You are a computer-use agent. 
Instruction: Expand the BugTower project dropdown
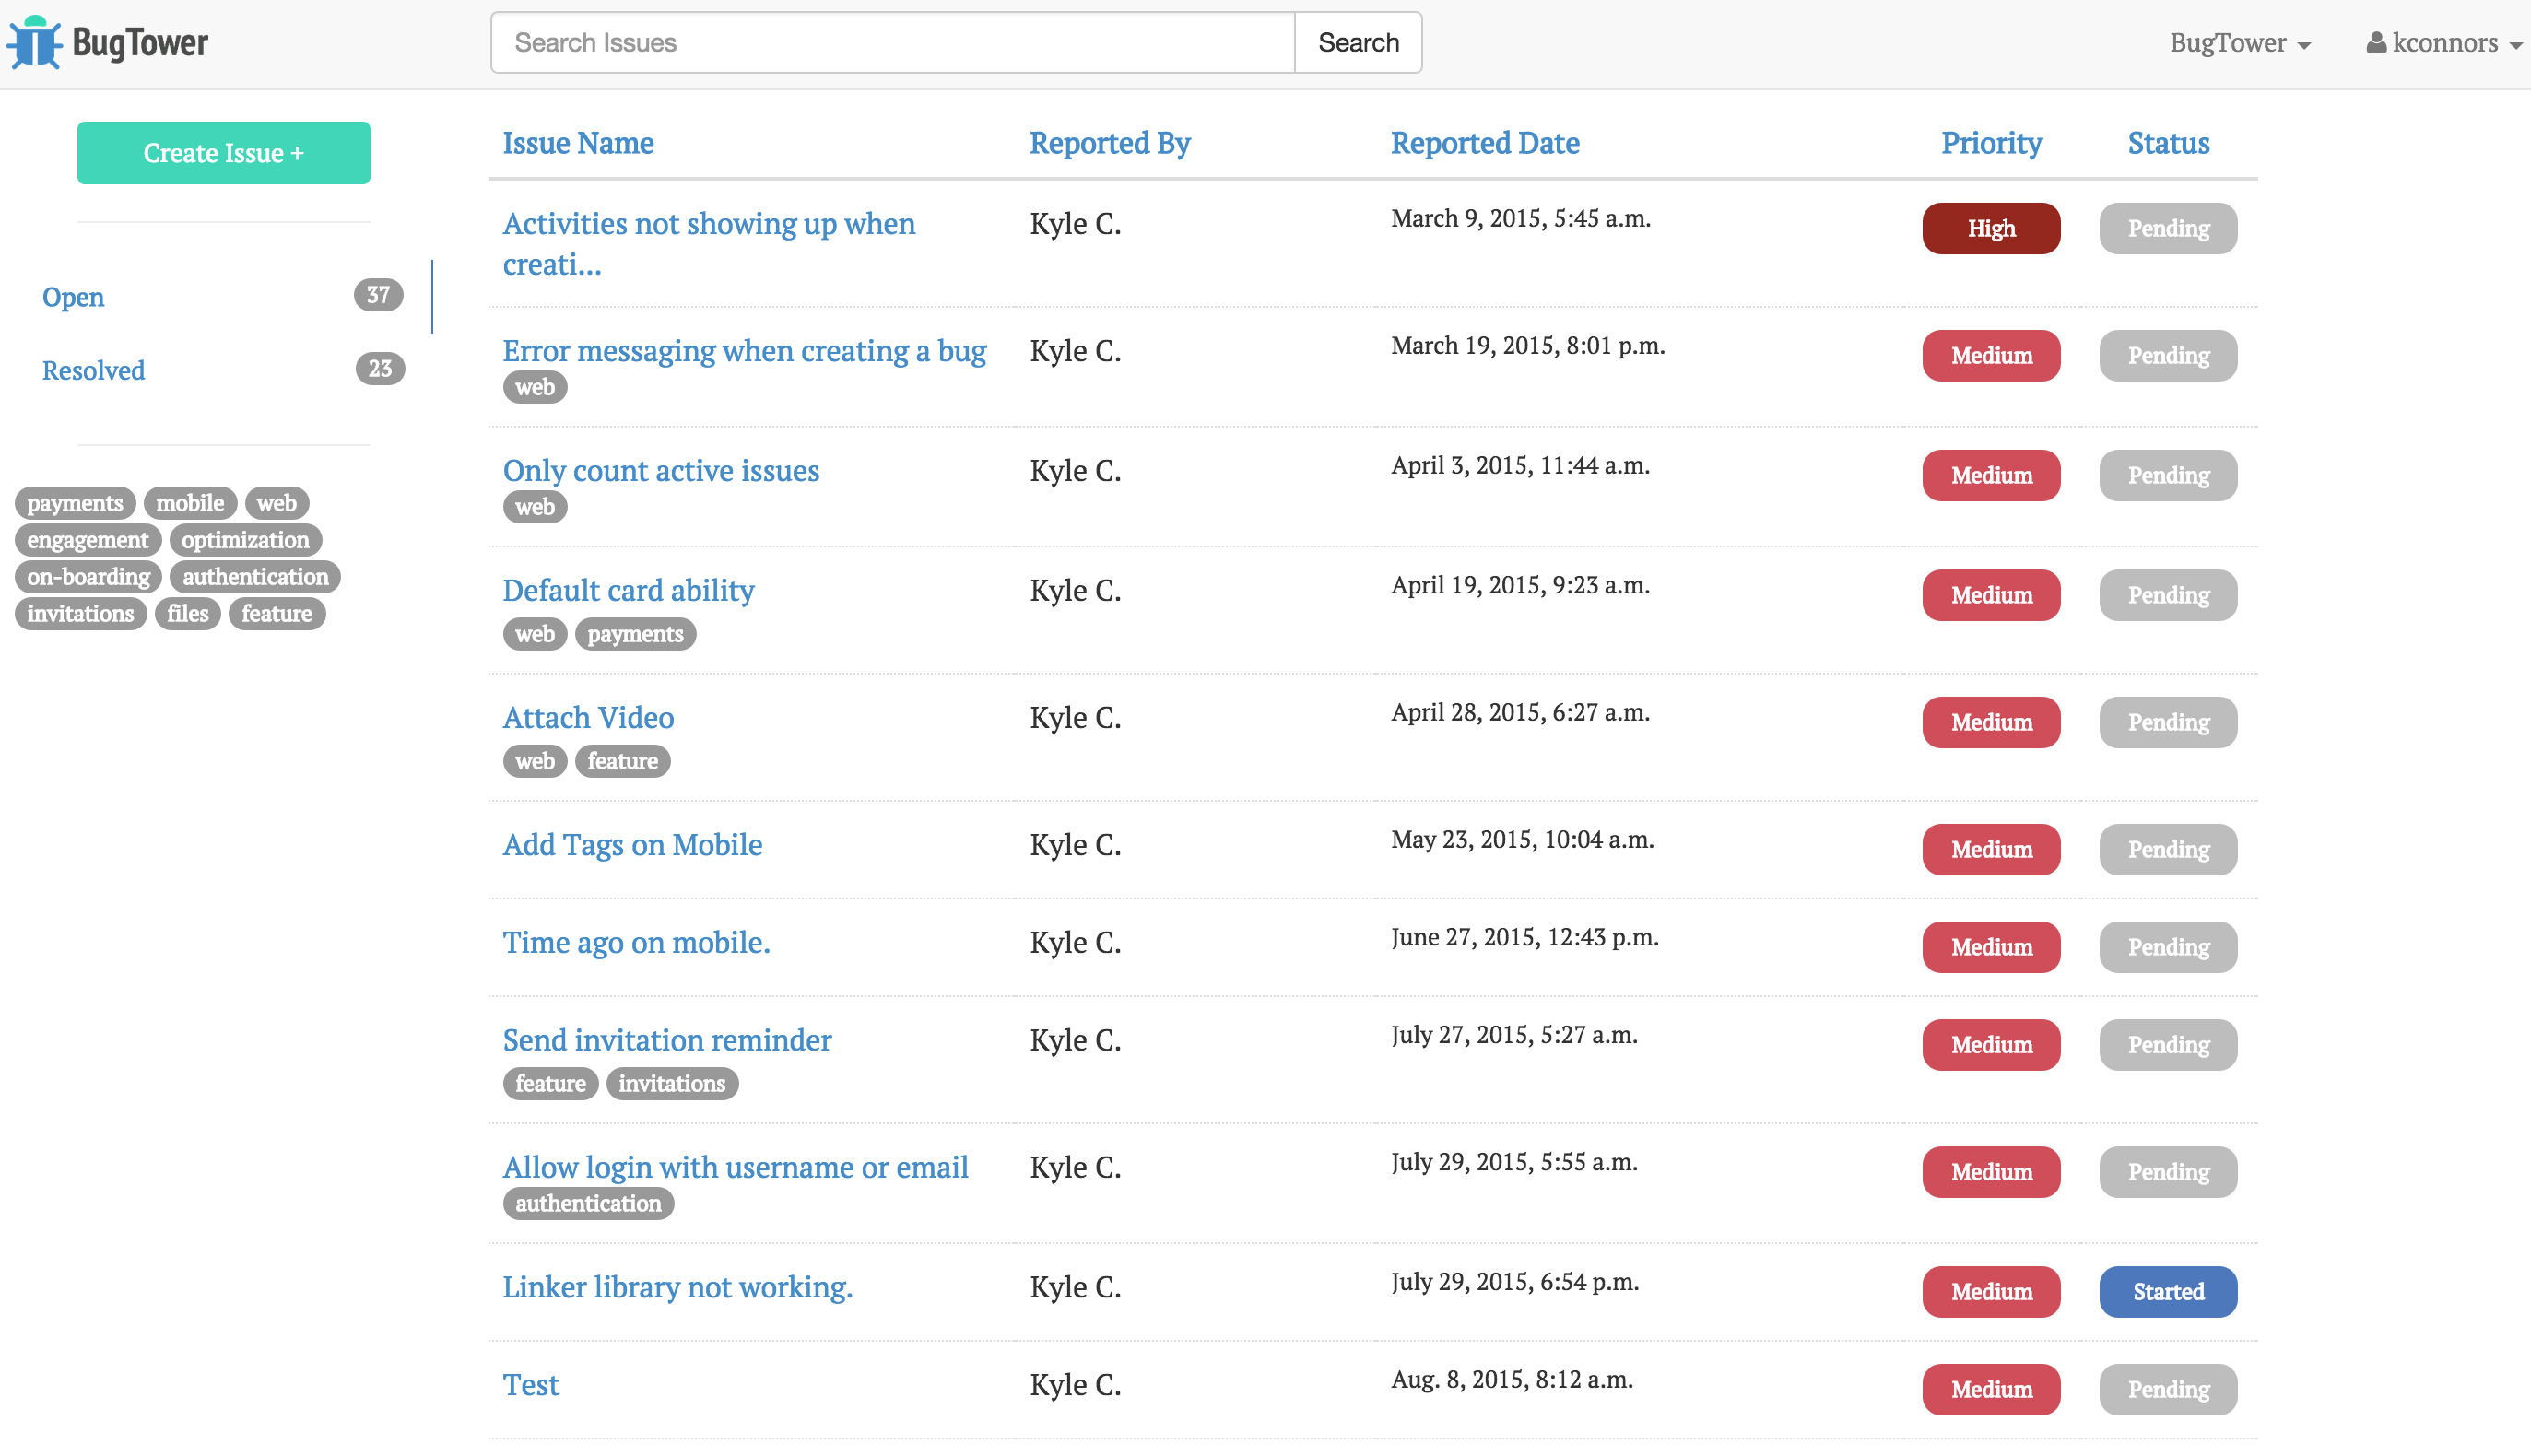[x=2239, y=42]
